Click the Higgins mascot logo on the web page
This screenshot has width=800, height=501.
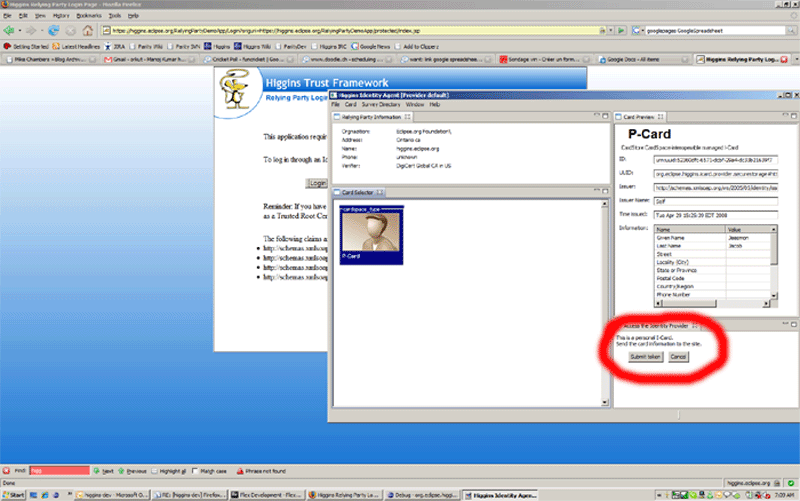pos(235,89)
